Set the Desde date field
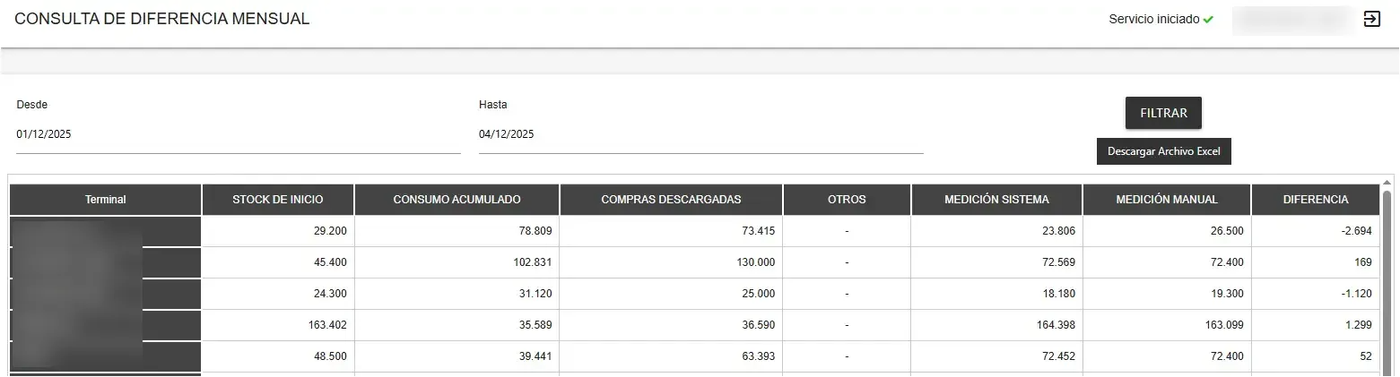The height and width of the screenshot is (377, 1400). [238, 135]
